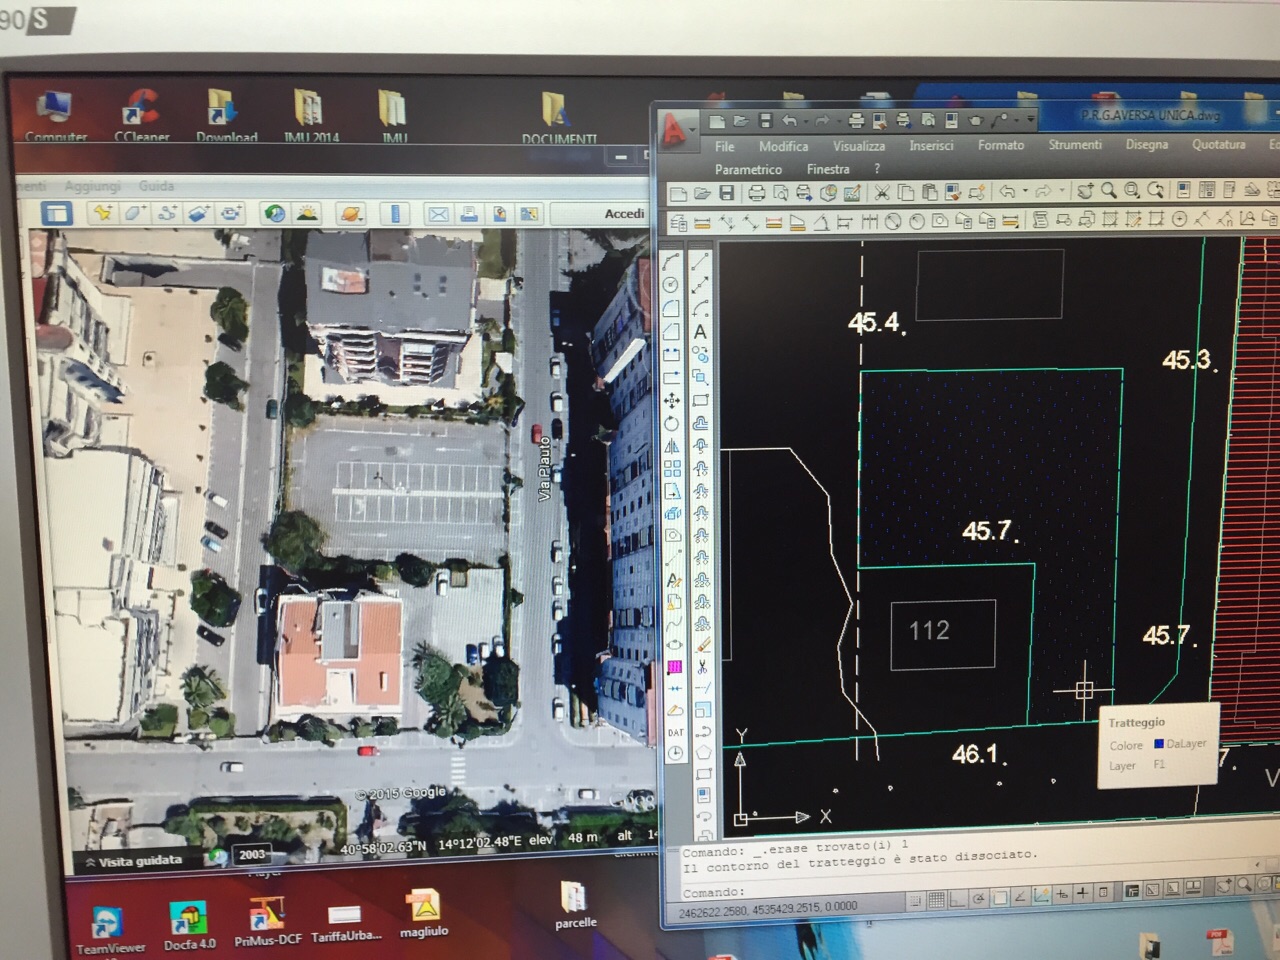Screen dimensions: 1280x960
Task: Click the Plot printer icon
Action: point(757,192)
